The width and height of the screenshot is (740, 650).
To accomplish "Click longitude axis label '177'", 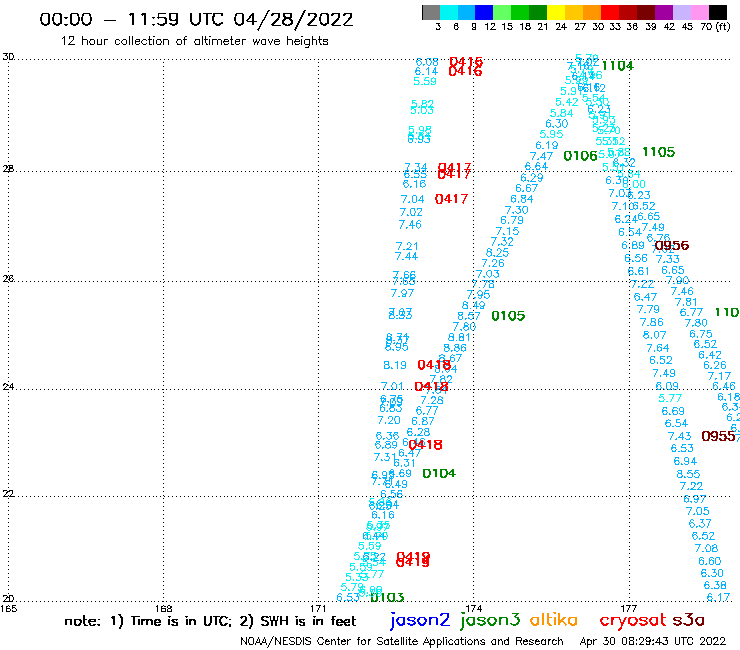I will [x=629, y=609].
